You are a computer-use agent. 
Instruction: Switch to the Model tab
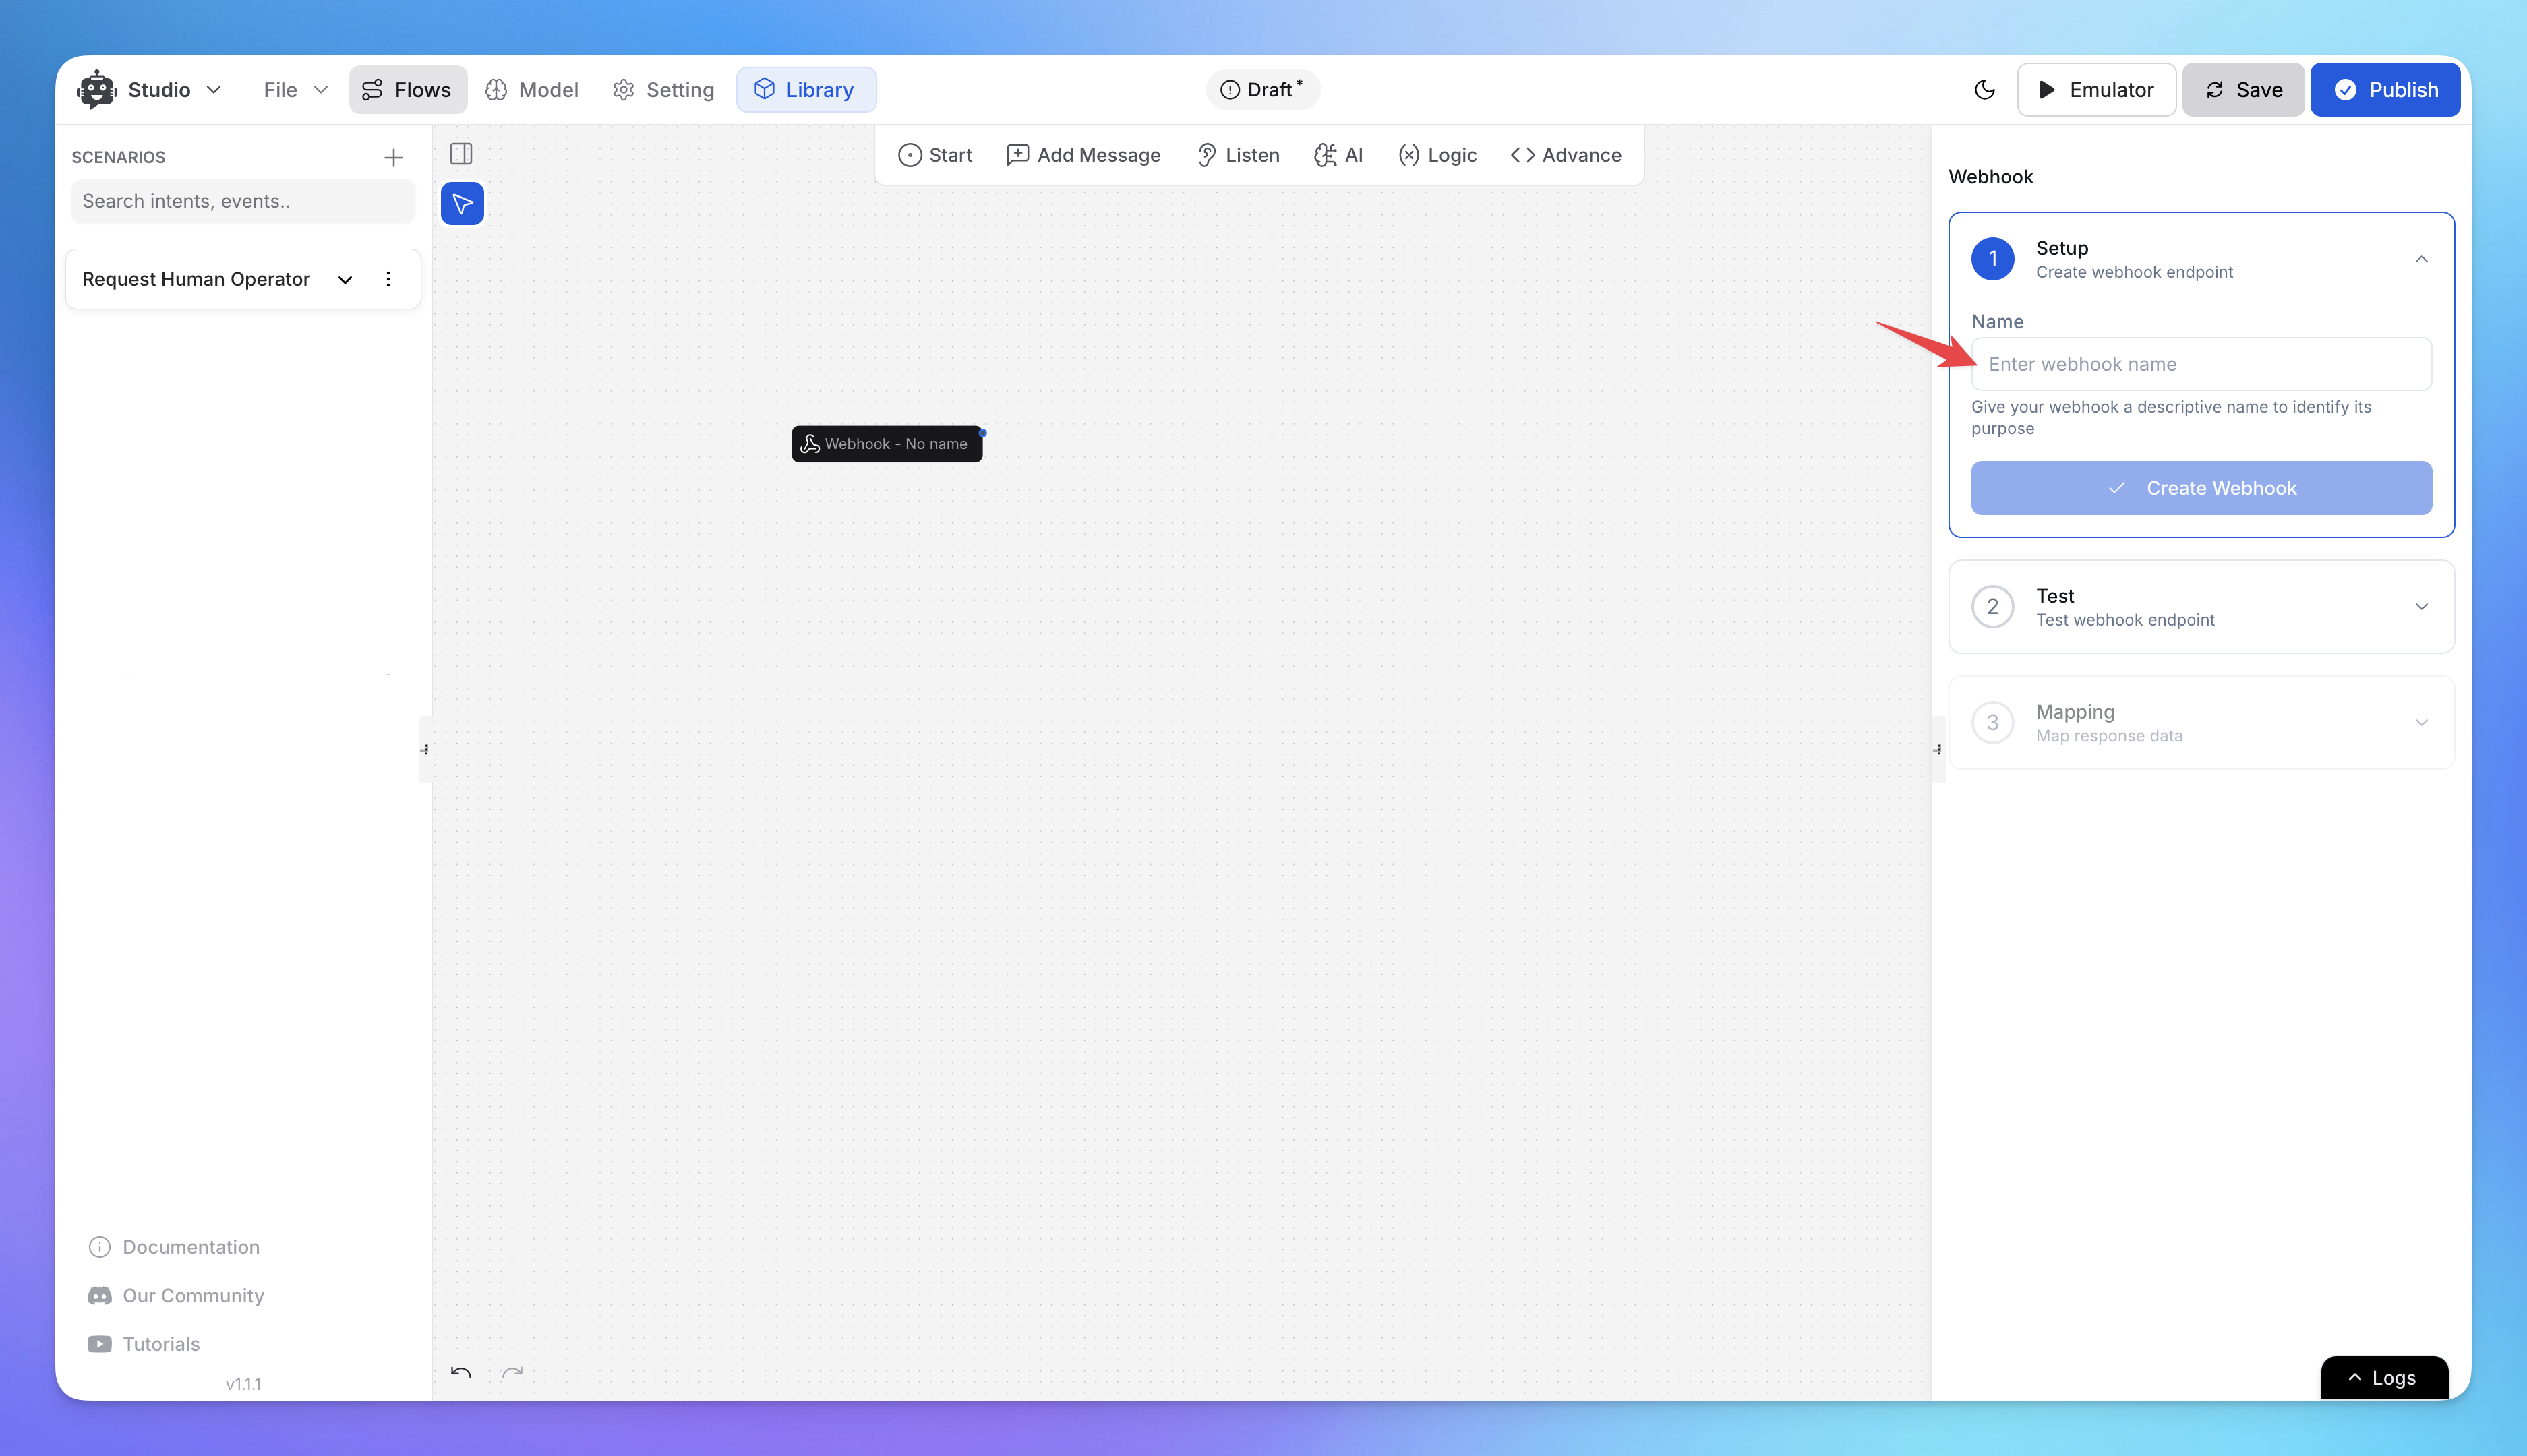[x=532, y=89]
